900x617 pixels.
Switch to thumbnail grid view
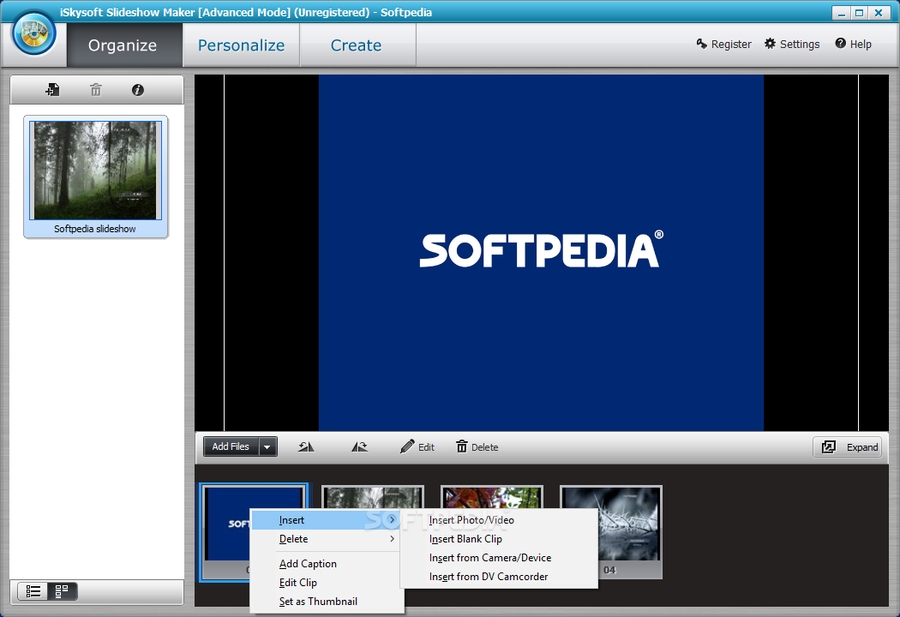[62, 591]
